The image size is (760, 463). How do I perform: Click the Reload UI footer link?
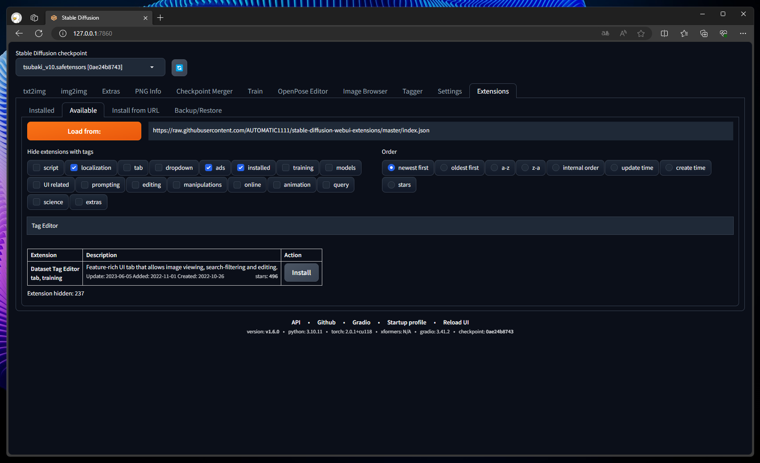click(456, 322)
